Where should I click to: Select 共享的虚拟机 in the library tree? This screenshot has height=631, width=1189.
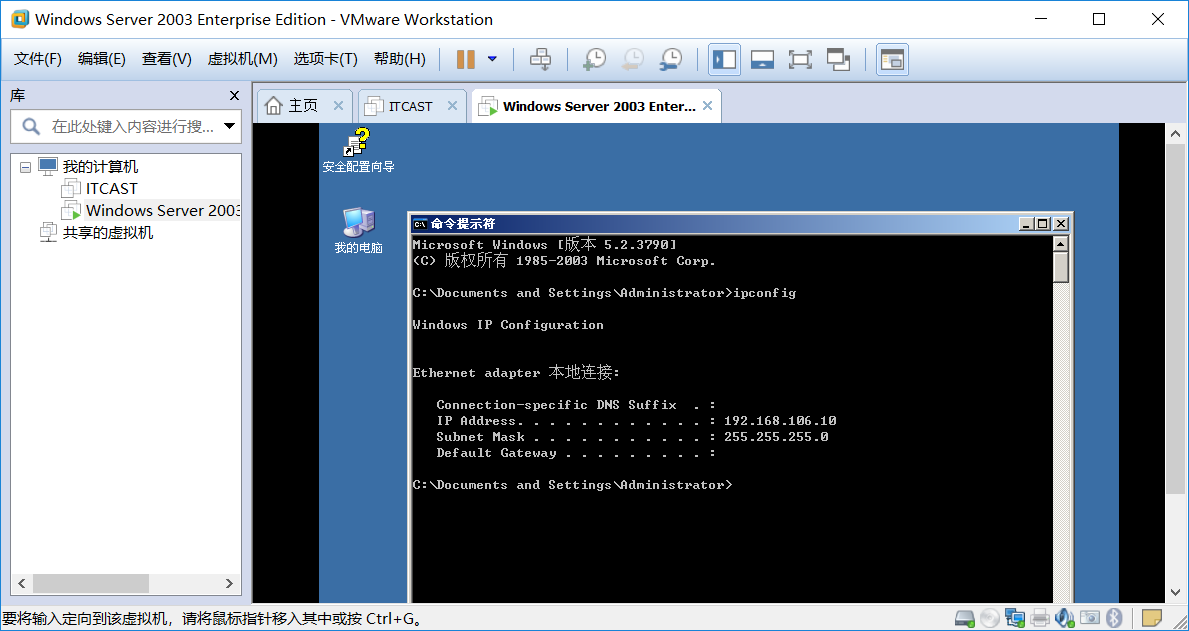(108, 232)
